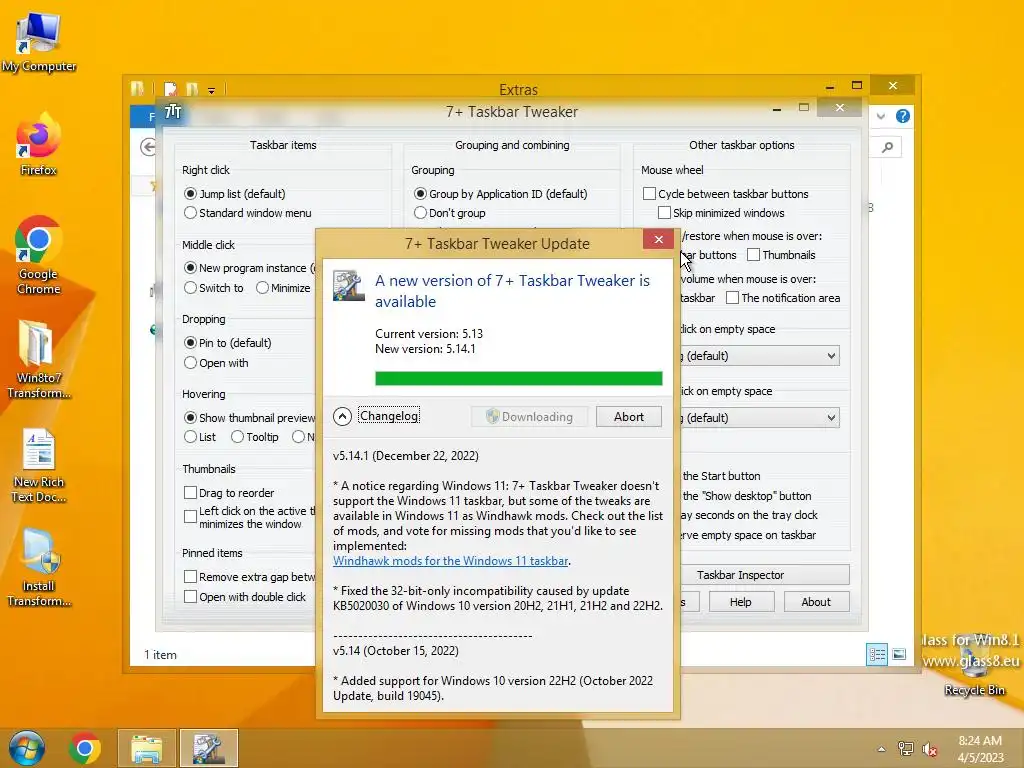
Task: Click 7+ Taskbar Tweaker taskbar button
Action: coord(208,748)
